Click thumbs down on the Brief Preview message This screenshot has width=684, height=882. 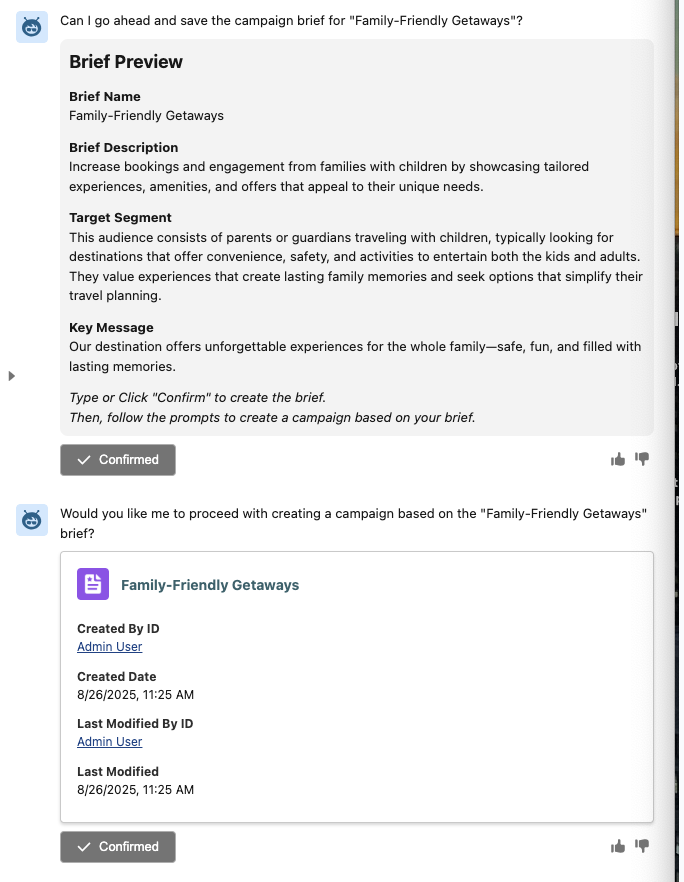[642, 459]
